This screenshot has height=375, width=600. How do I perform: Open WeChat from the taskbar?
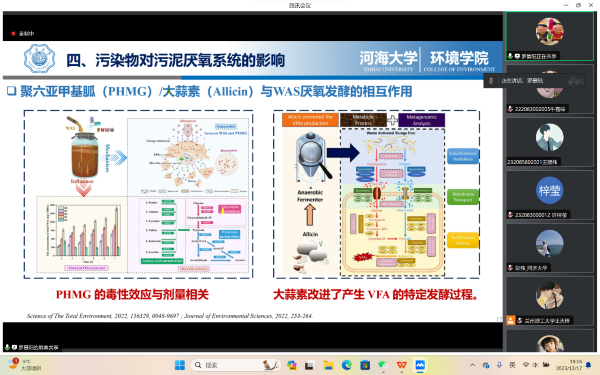tap(383, 365)
